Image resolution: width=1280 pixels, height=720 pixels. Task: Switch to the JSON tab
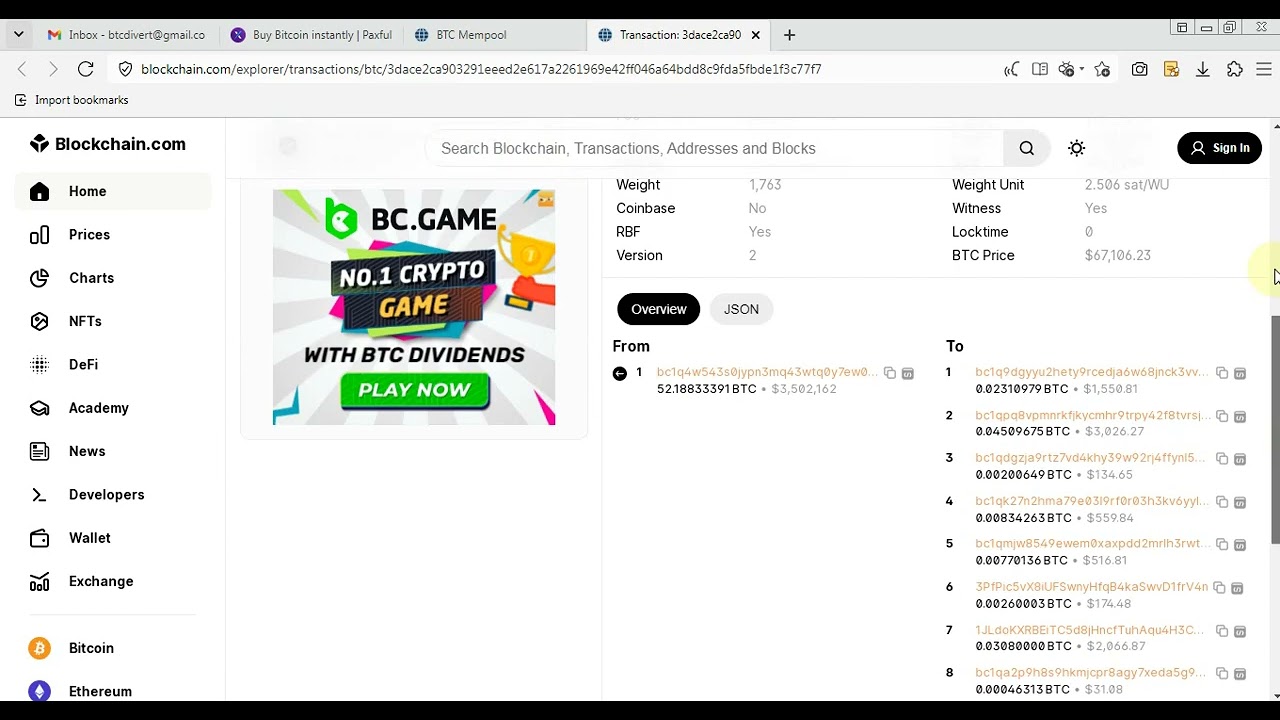click(x=741, y=309)
